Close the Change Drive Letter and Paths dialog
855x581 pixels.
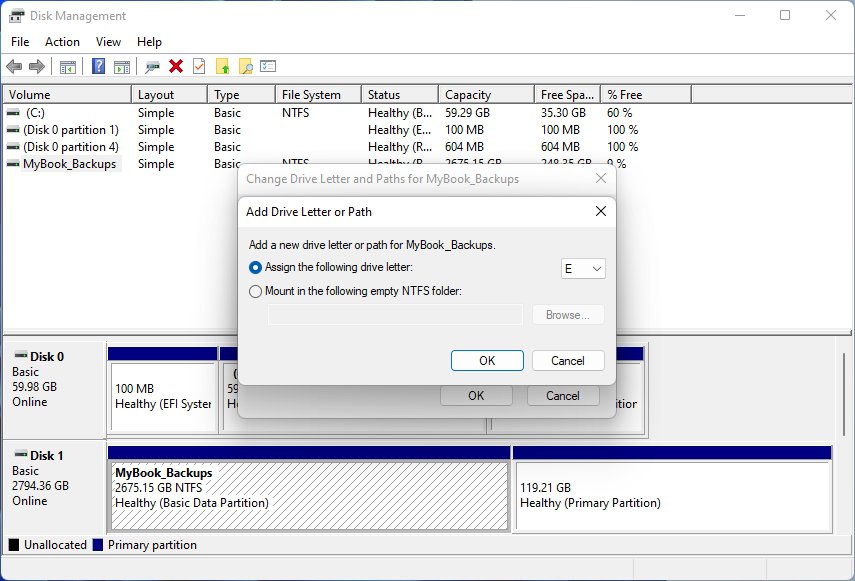(x=600, y=178)
